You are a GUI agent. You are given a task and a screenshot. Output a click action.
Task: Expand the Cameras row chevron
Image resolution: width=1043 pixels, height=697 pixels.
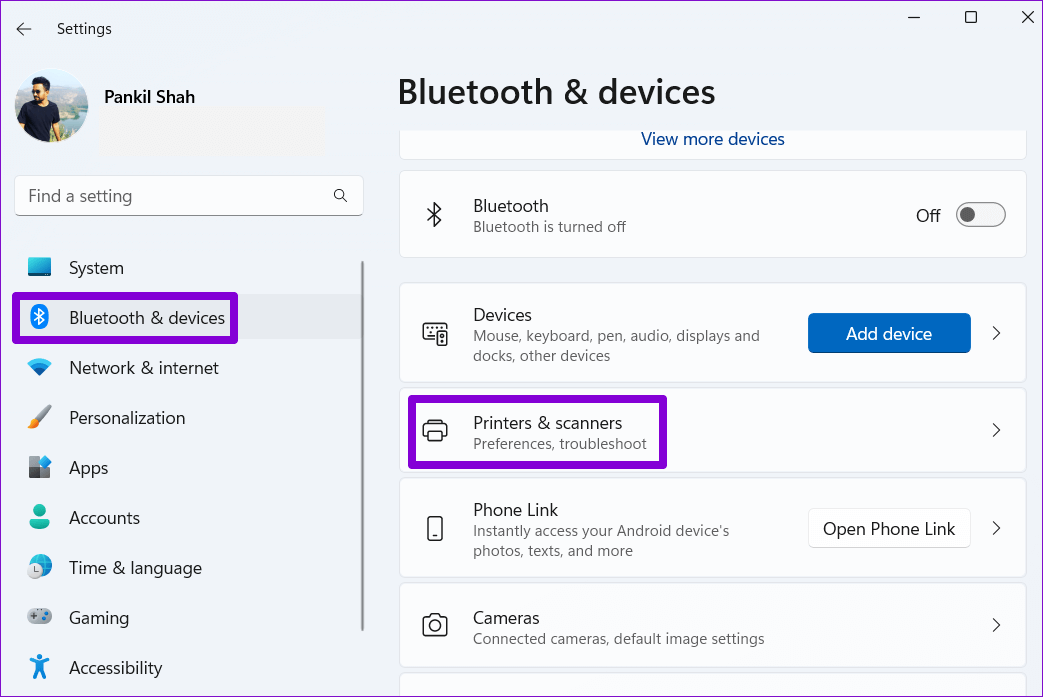996,626
